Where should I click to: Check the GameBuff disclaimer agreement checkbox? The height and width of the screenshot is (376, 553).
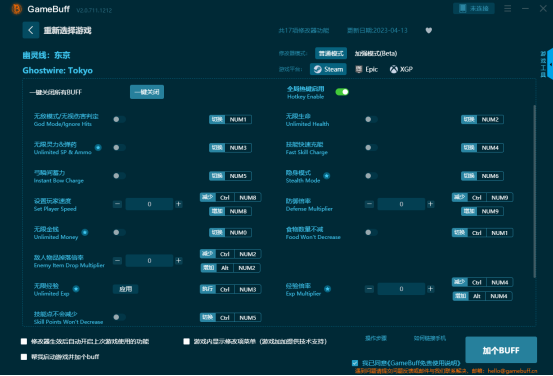(x=355, y=363)
